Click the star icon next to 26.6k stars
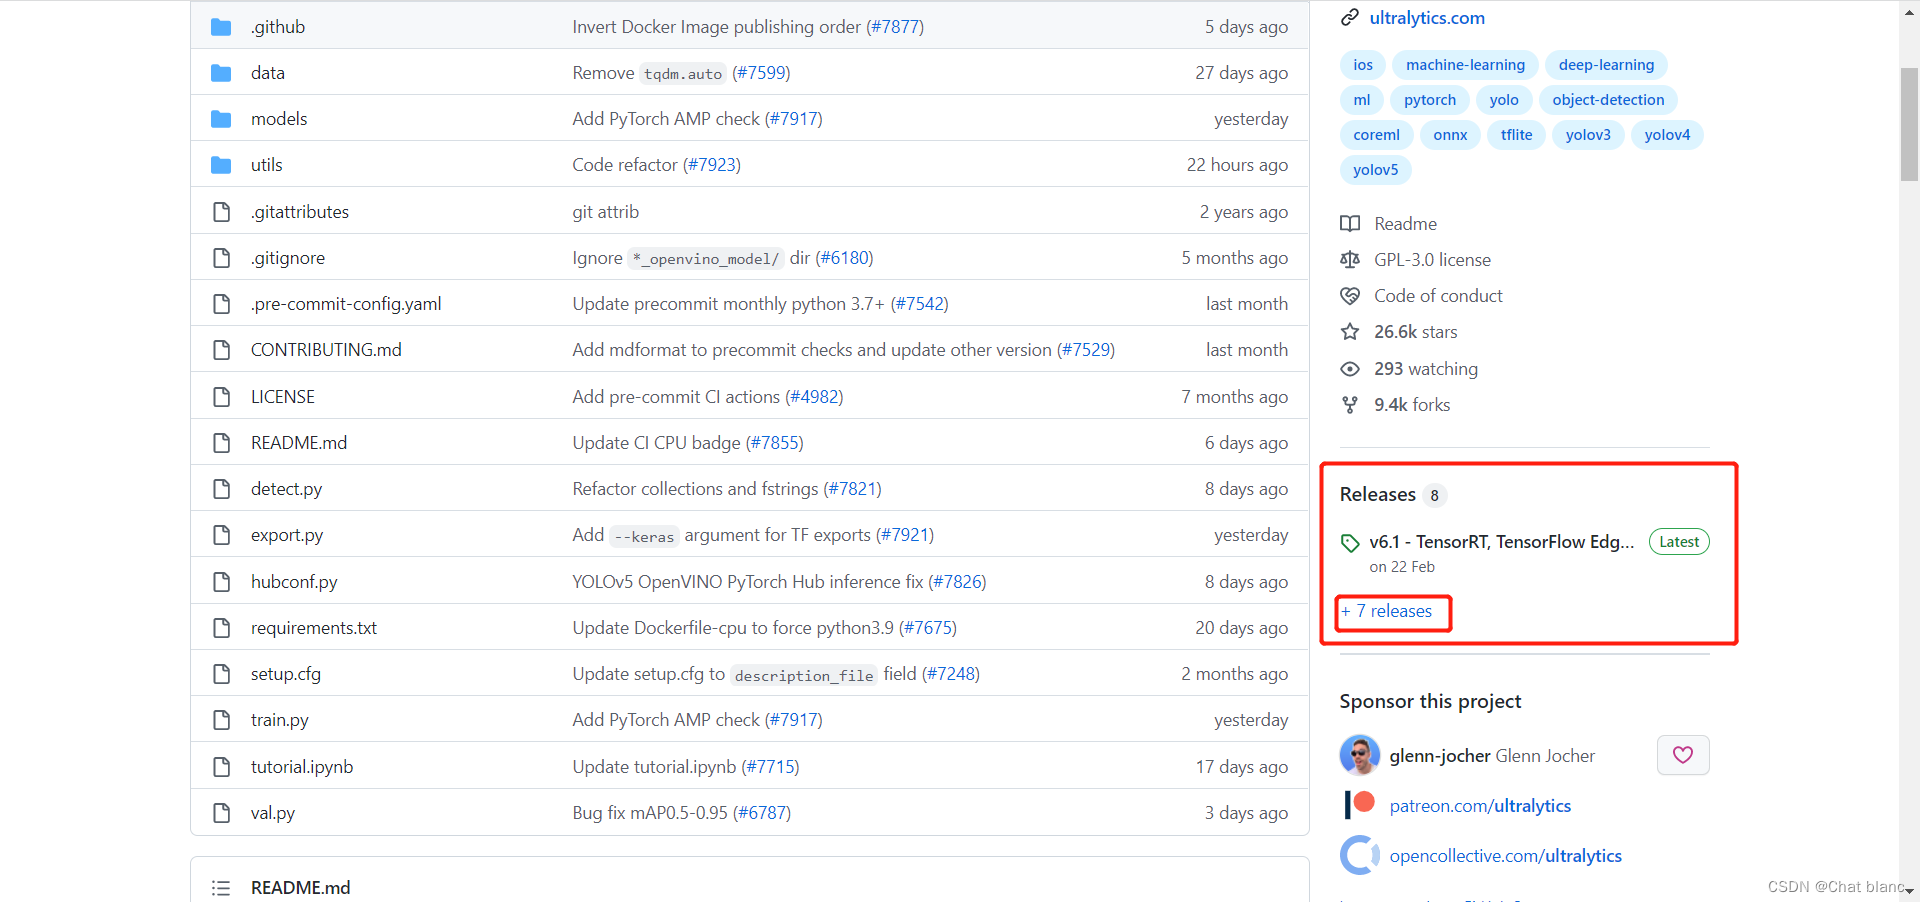 click(x=1350, y=332)
